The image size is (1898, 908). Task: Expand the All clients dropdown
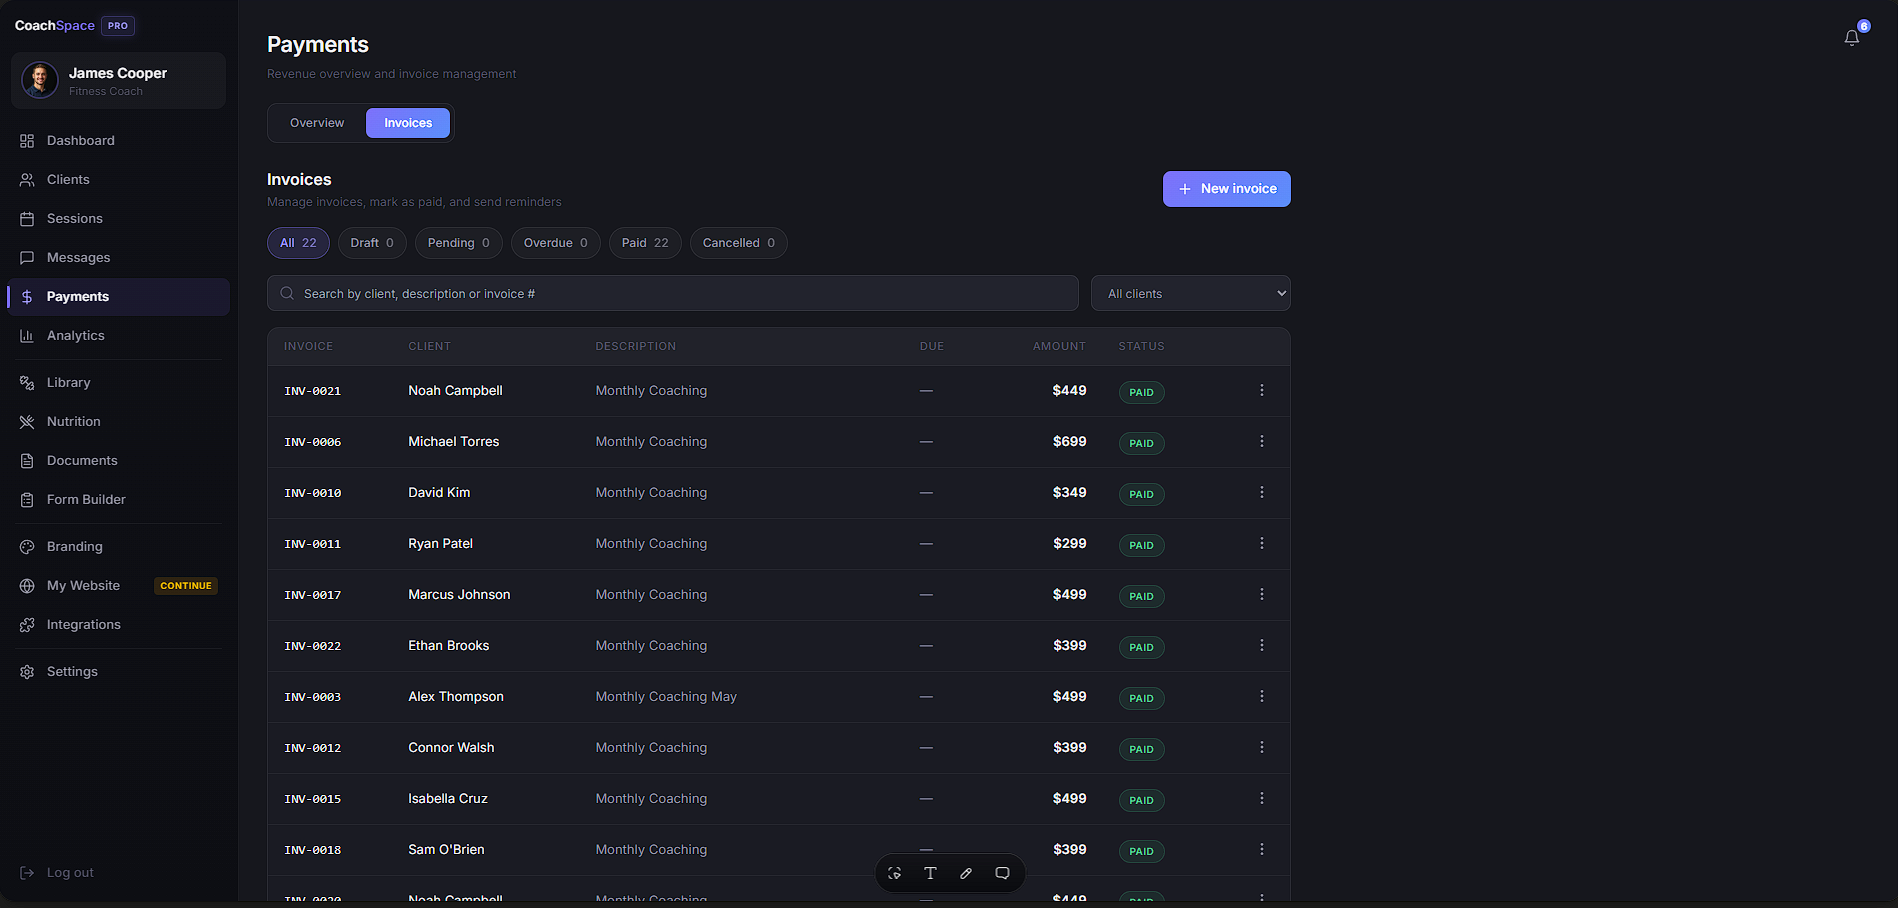click(1191, 293)
